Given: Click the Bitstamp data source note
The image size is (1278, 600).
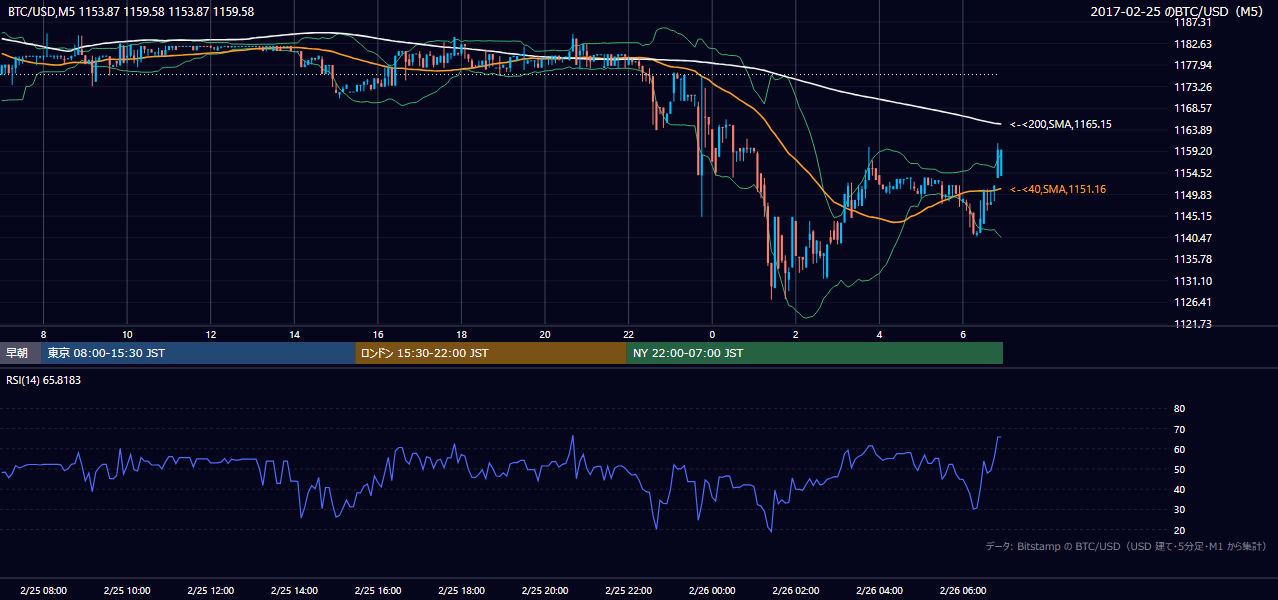Looking at the screenshot, I should tap(1126, 546).
